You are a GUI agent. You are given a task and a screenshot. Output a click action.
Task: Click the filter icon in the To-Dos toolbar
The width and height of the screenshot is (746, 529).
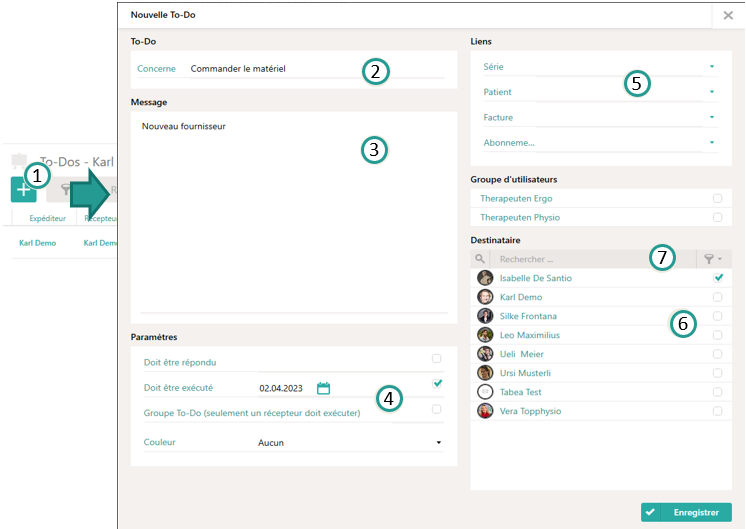click(x=65, y=189)
